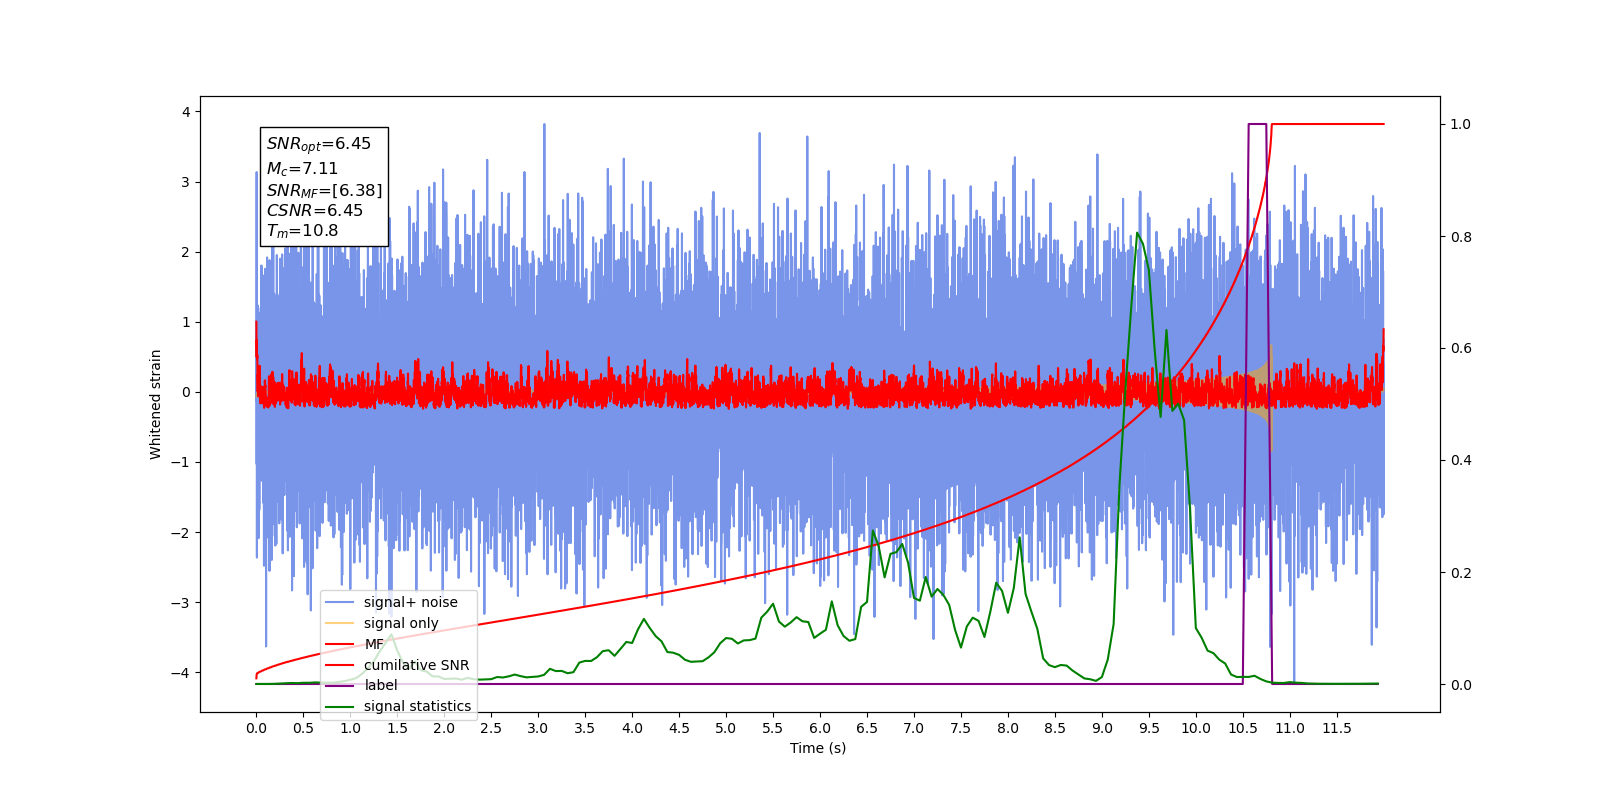The image size is (1600, 800).
Task: Click the Tm=10.8 annotation text
Action: click(x=302, y=231)
